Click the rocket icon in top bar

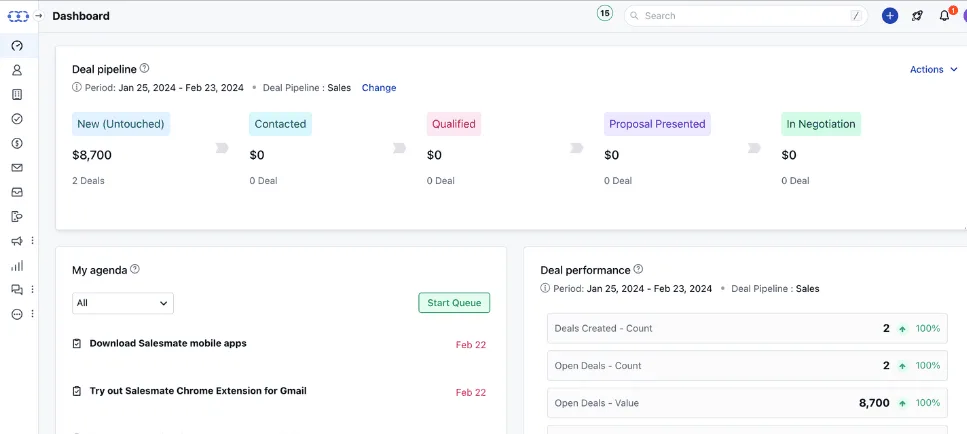(x=917, y=16)
